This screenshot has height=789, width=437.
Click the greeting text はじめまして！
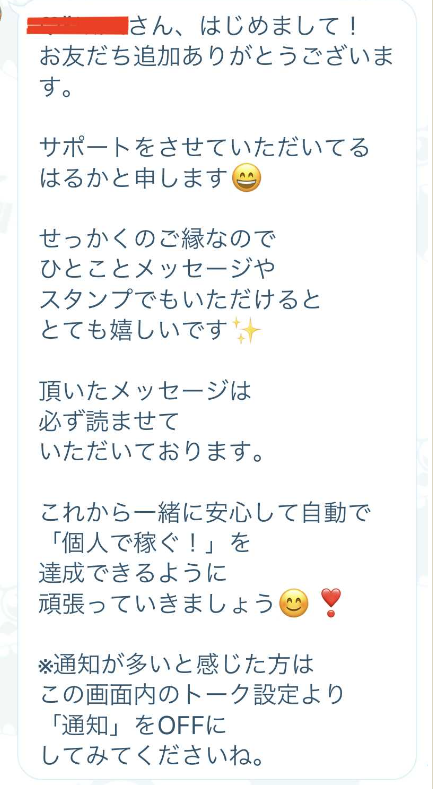(x=280, y=26)
